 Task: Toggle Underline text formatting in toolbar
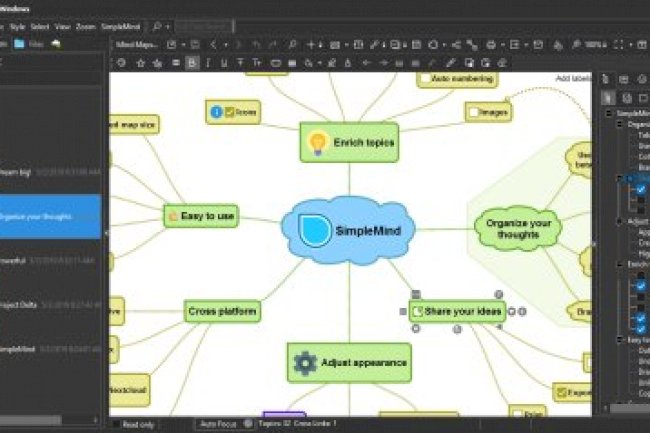(x=224, y=63)
